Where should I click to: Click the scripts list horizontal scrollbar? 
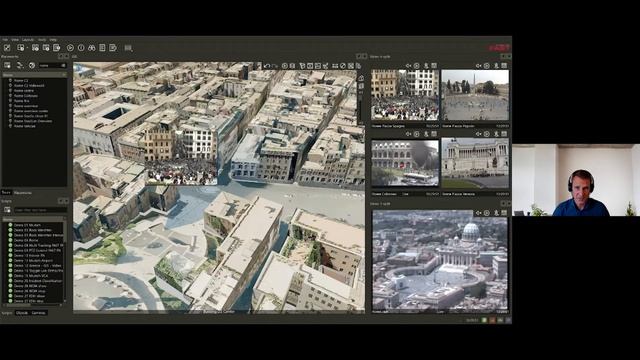(33, 305)
